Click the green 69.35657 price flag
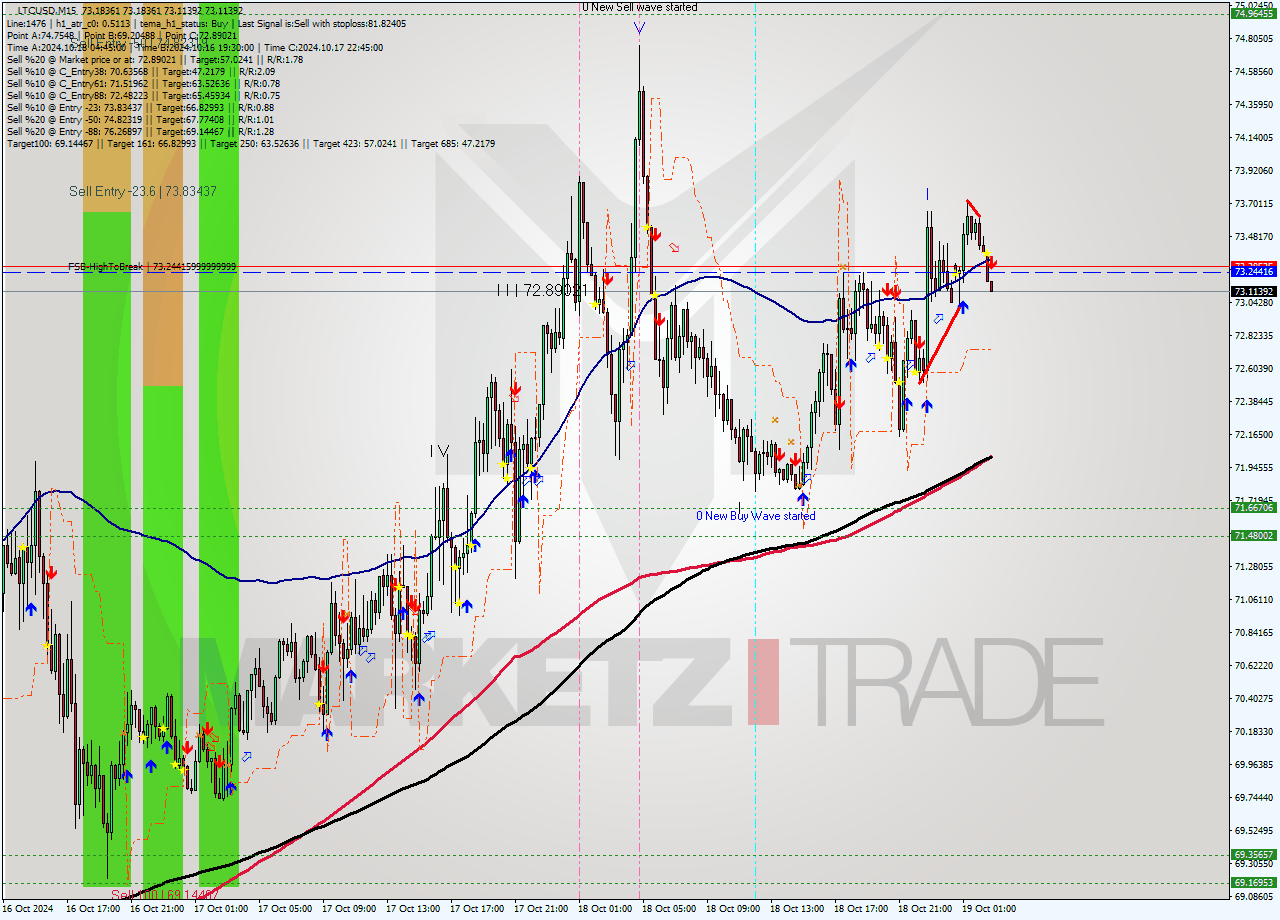Image resolution: width=1280 pixels, height=920 pixels. coord(1253,855)
